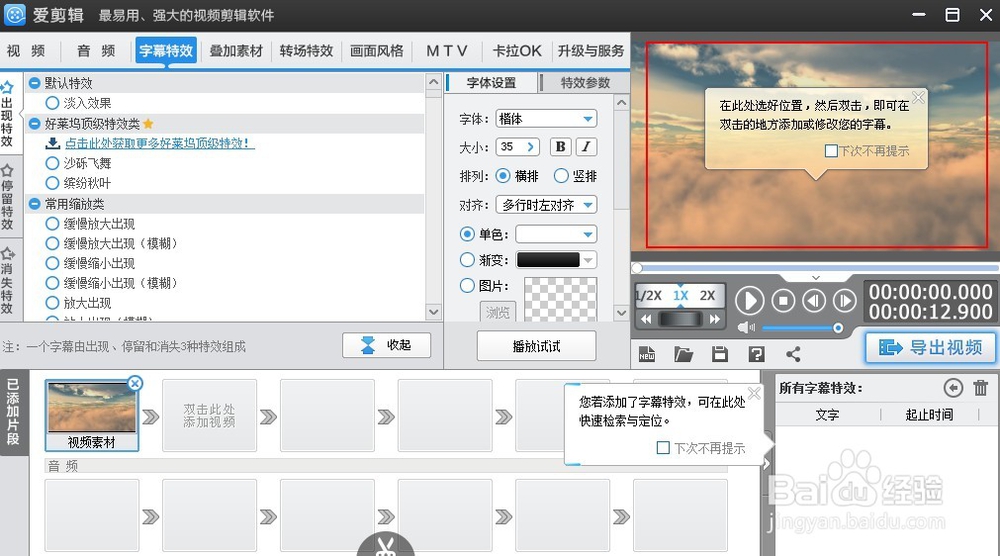1000x556 pixels.
Task: Open the 画面风格 tab
Action: 376,50
